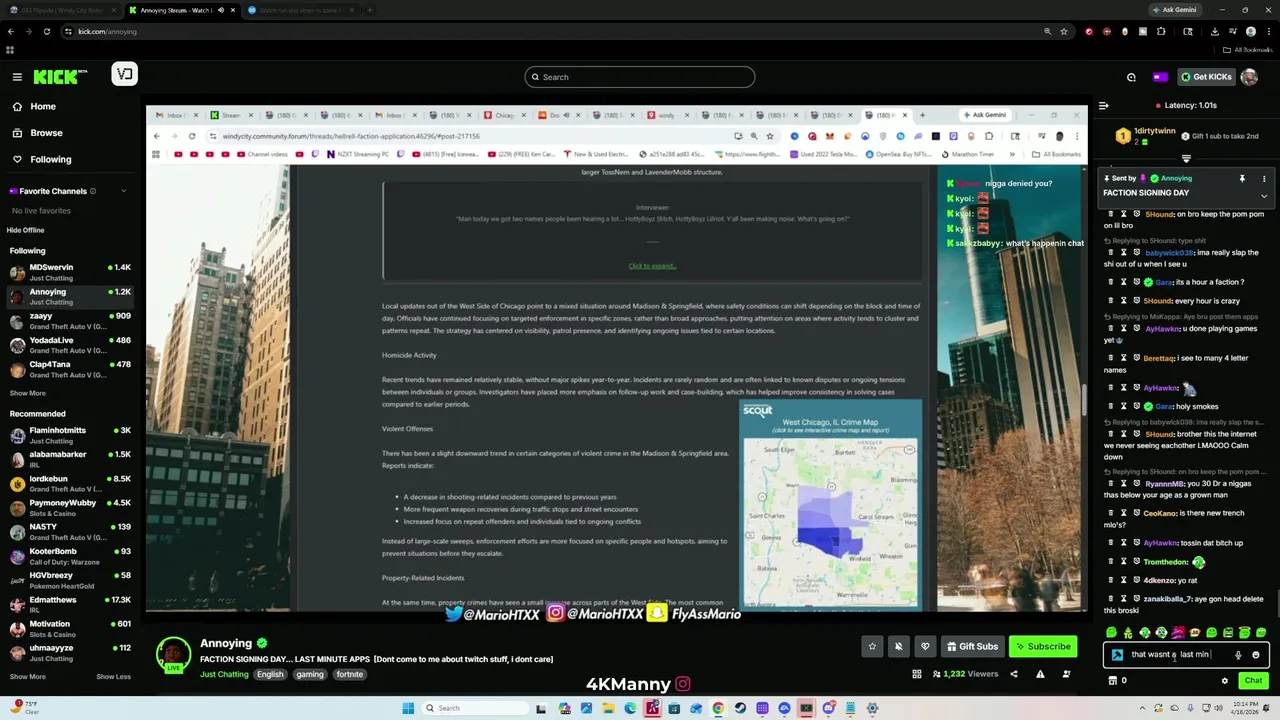Open Steam from the taskbar
The width and height of the screenshot is (1280, 720).
(740, 708)
